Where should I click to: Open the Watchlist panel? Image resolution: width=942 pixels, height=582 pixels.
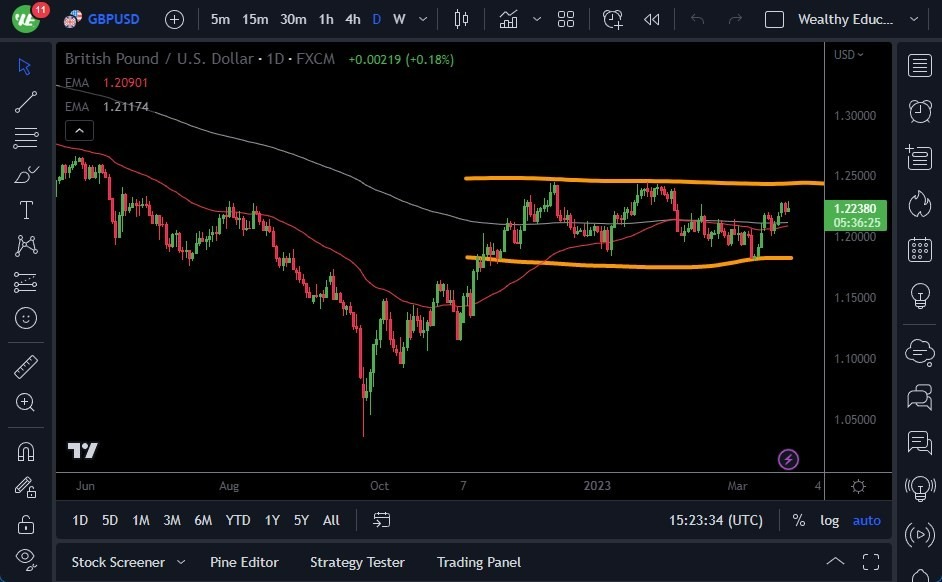coord(919,64)
